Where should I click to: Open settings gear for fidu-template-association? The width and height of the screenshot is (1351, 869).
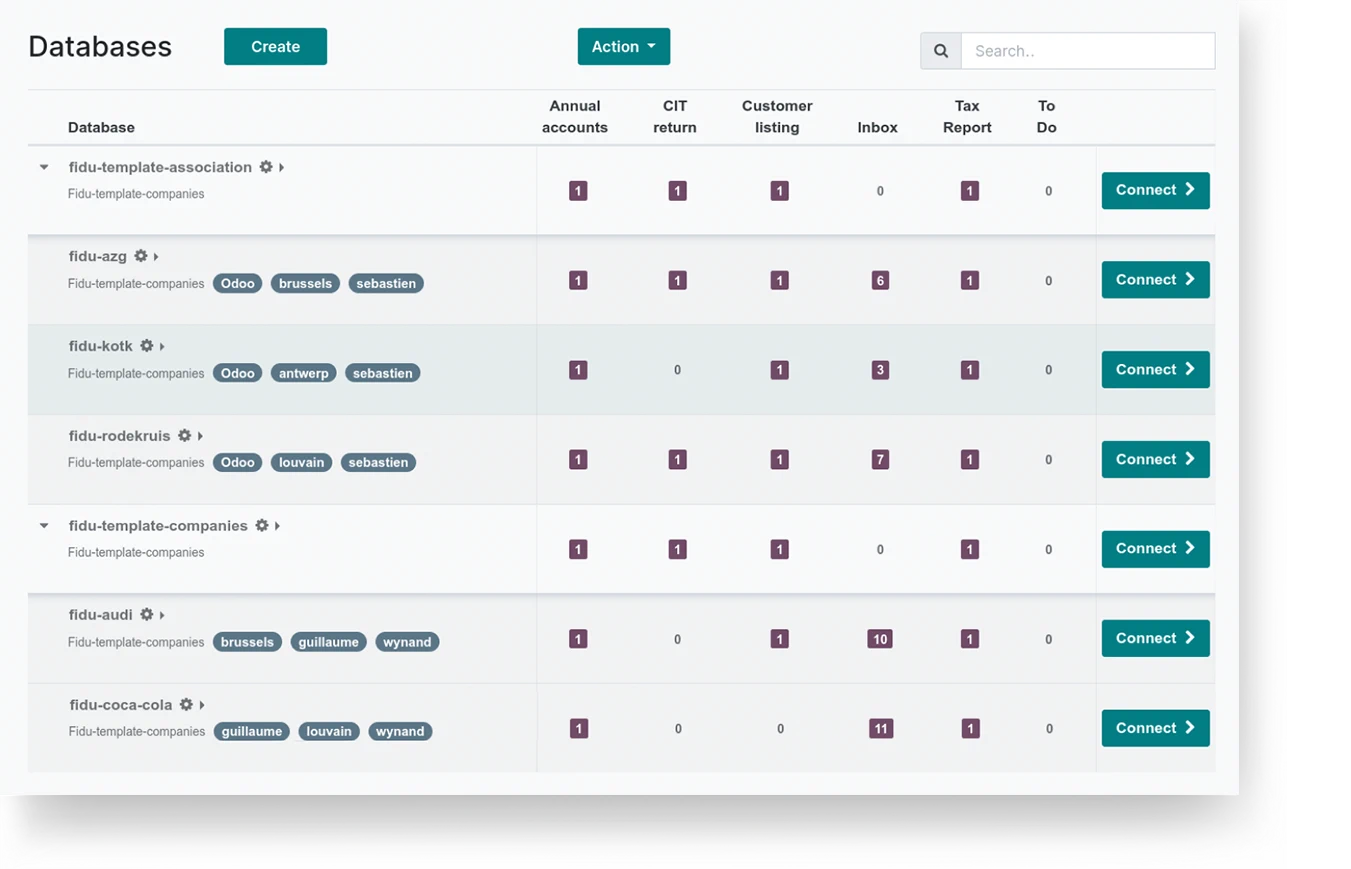(x=266, y=167)
